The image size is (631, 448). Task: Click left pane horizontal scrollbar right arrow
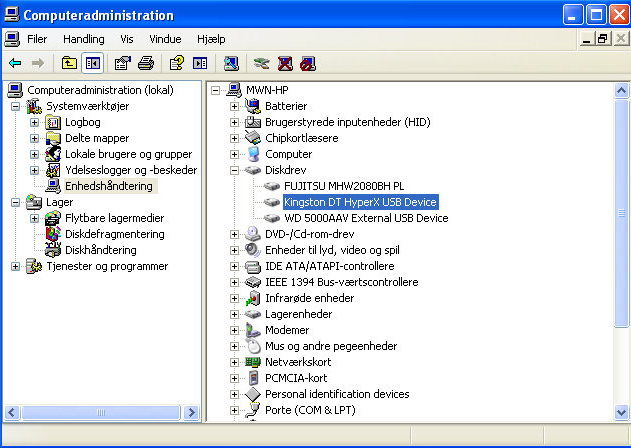pyautogui.click(x=192, y=413)
